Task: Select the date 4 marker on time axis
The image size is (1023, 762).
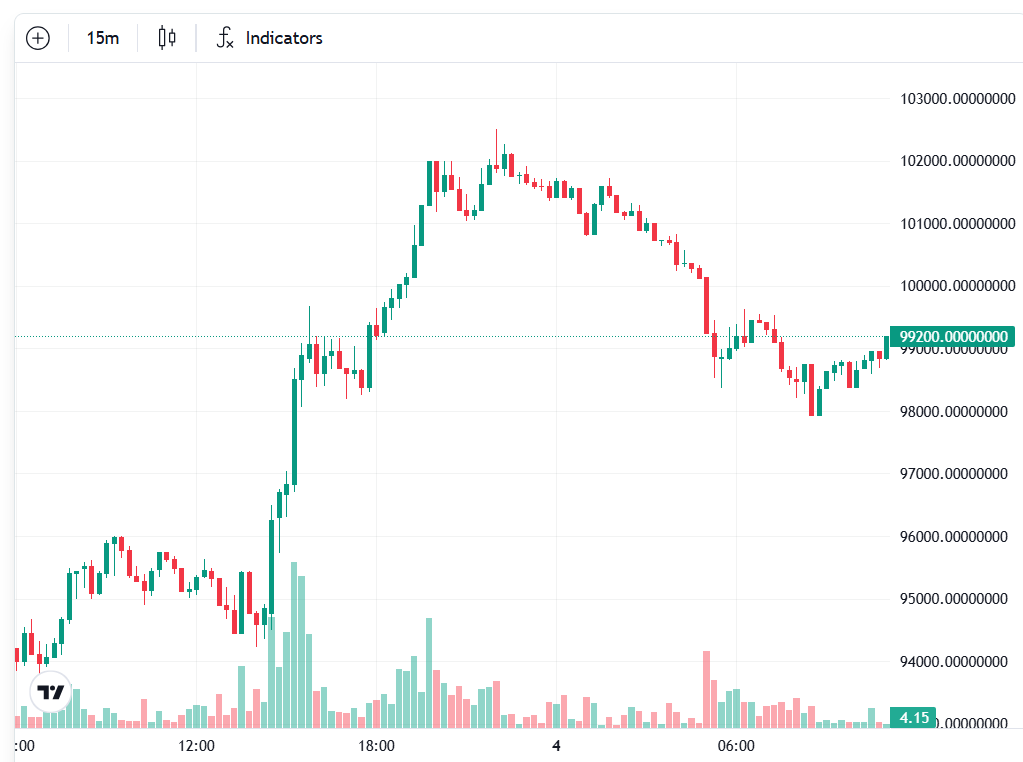Action: click(x=556, y=746)
